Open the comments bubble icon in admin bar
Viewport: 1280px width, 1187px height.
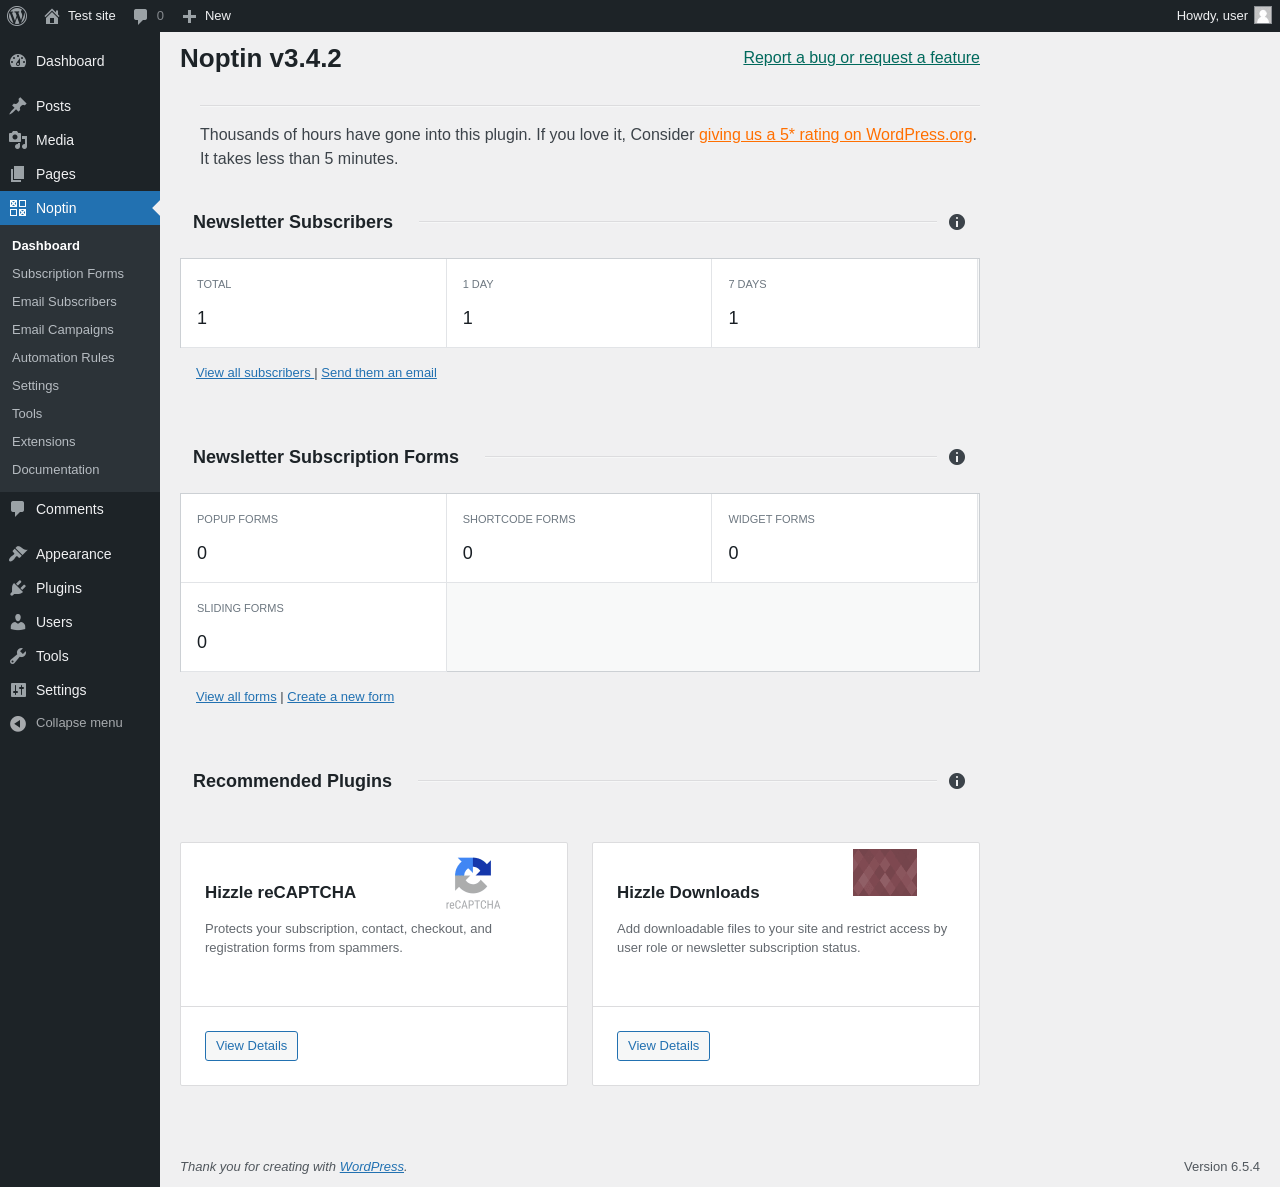[141, 16]
